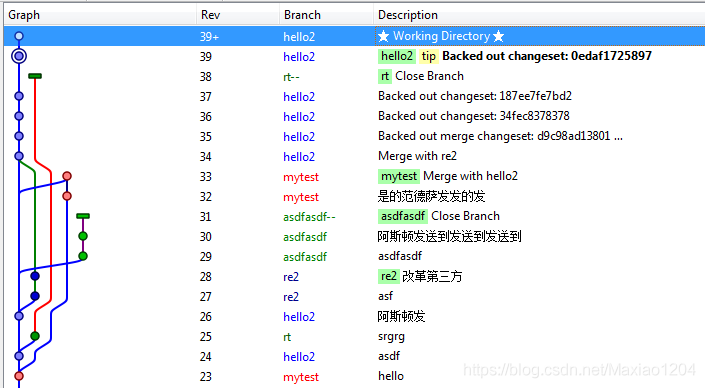The height and width of the screenshot is (388, 705).
Task: Click the mytest tag on revision 33
Action: pos(399,176)
